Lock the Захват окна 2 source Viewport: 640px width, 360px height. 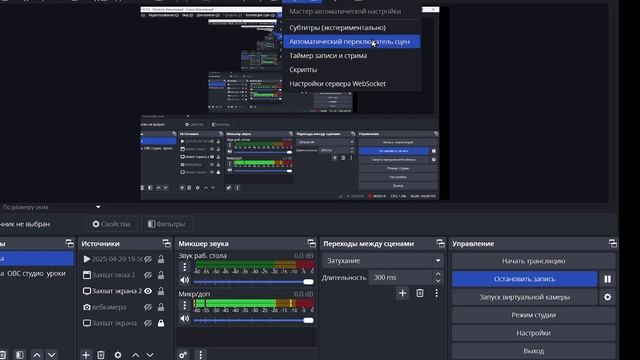tap(161, 275)
